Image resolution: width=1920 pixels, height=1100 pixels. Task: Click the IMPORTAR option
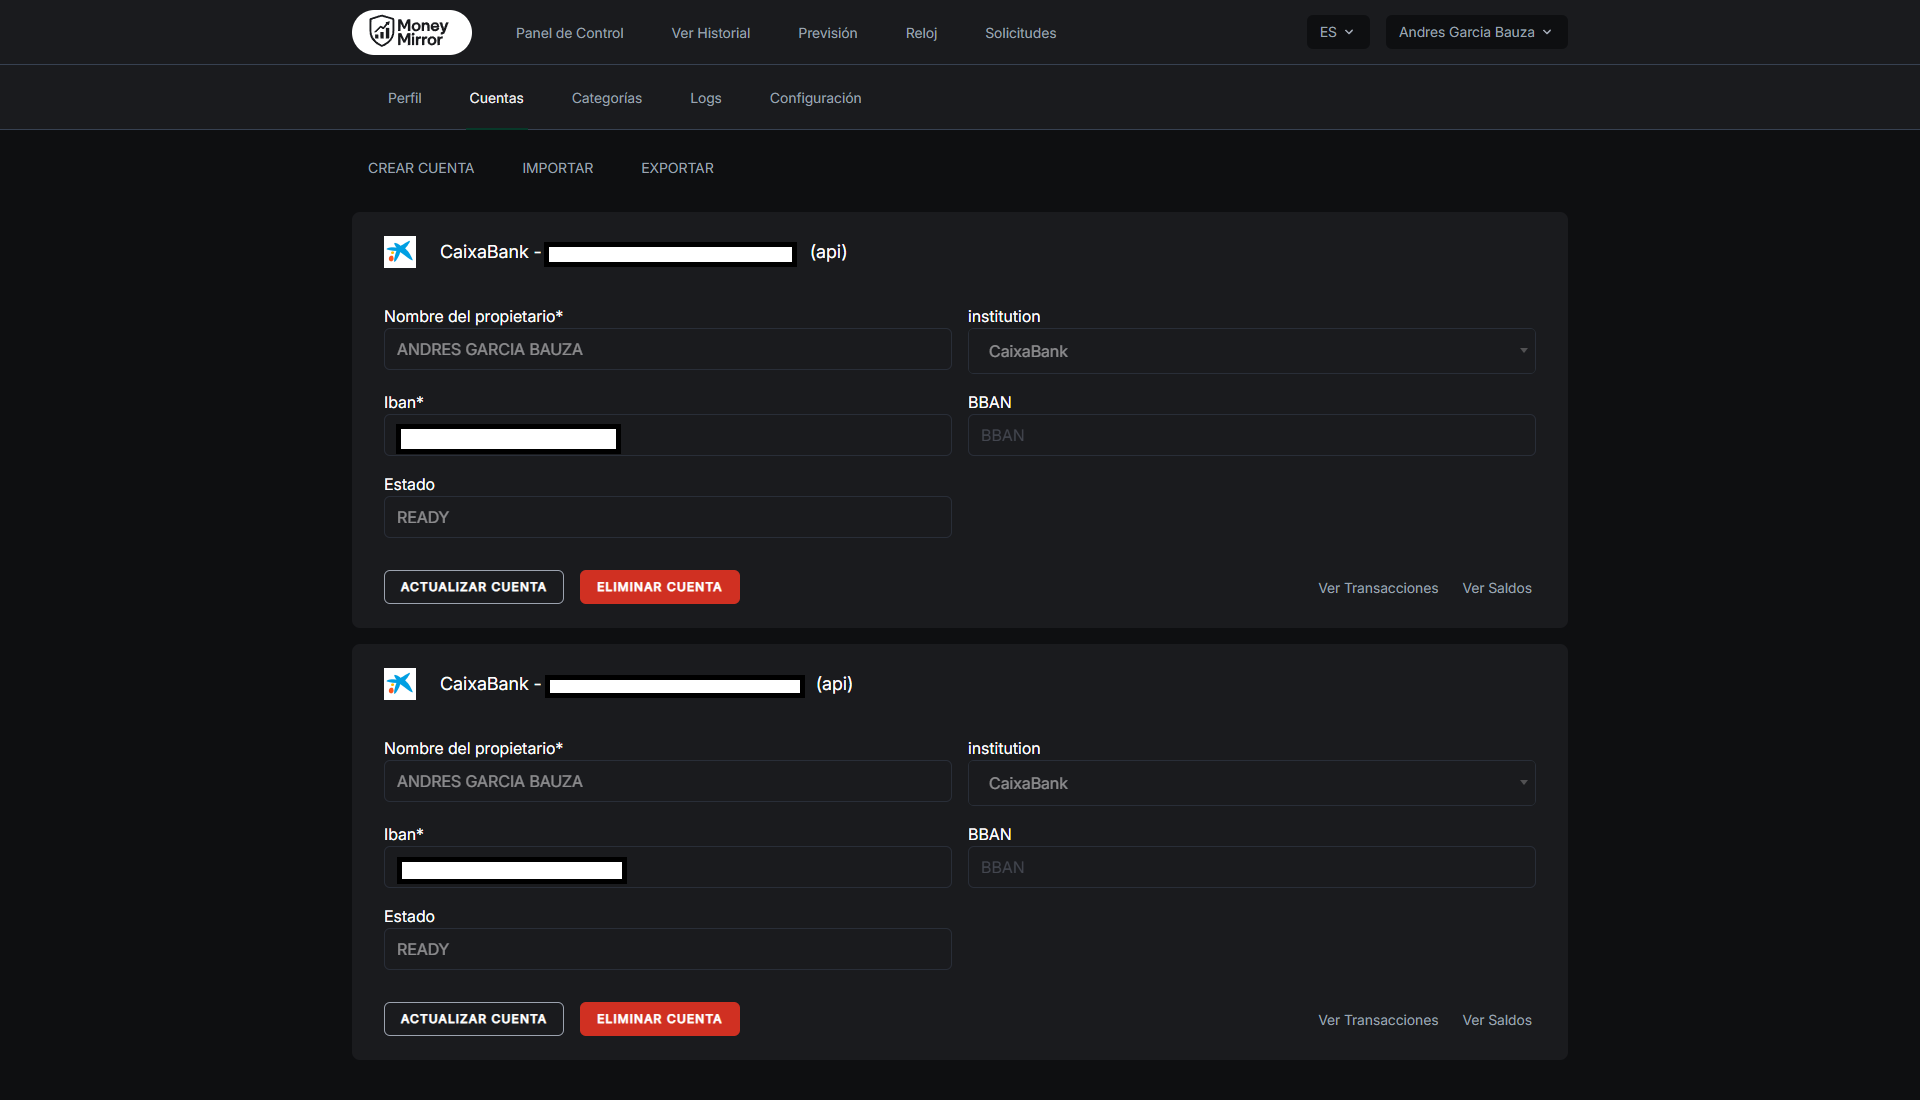click(x=557, y=168)
